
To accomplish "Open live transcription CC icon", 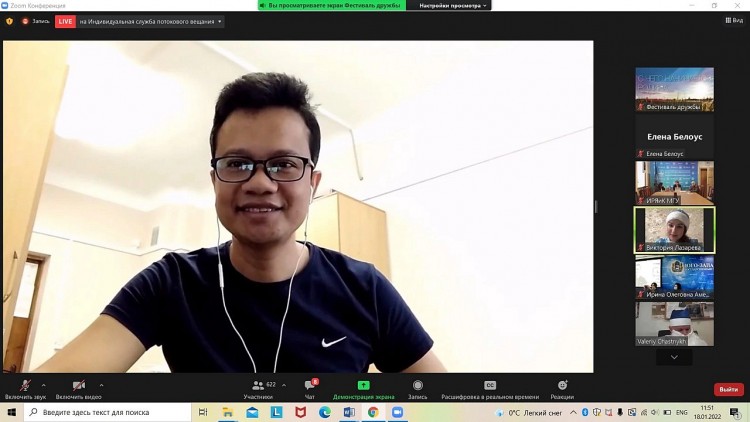I will pos(490,386).
